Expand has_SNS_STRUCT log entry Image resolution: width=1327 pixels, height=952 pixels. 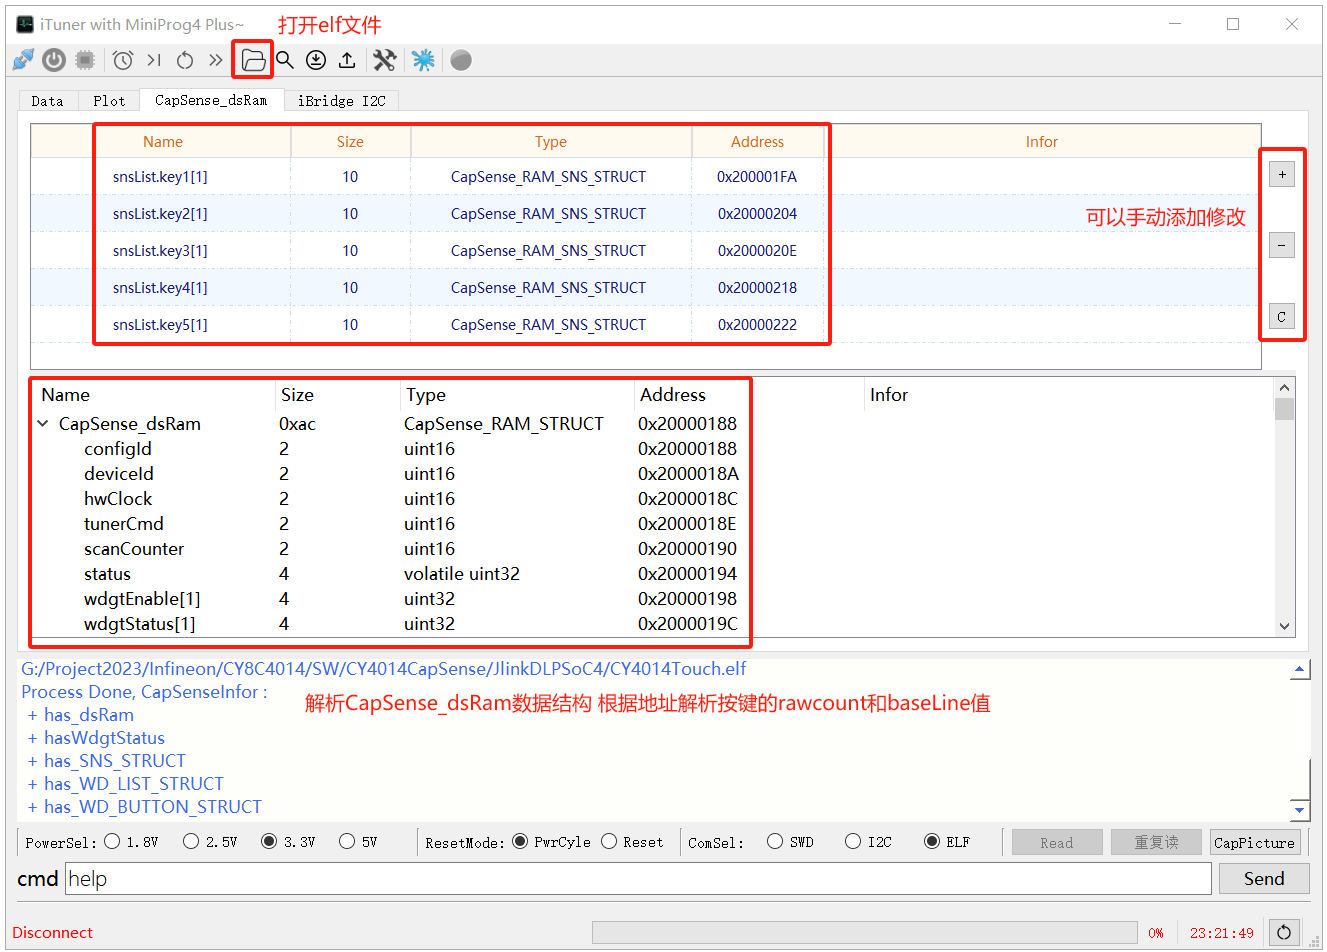(x=33, y=761)
